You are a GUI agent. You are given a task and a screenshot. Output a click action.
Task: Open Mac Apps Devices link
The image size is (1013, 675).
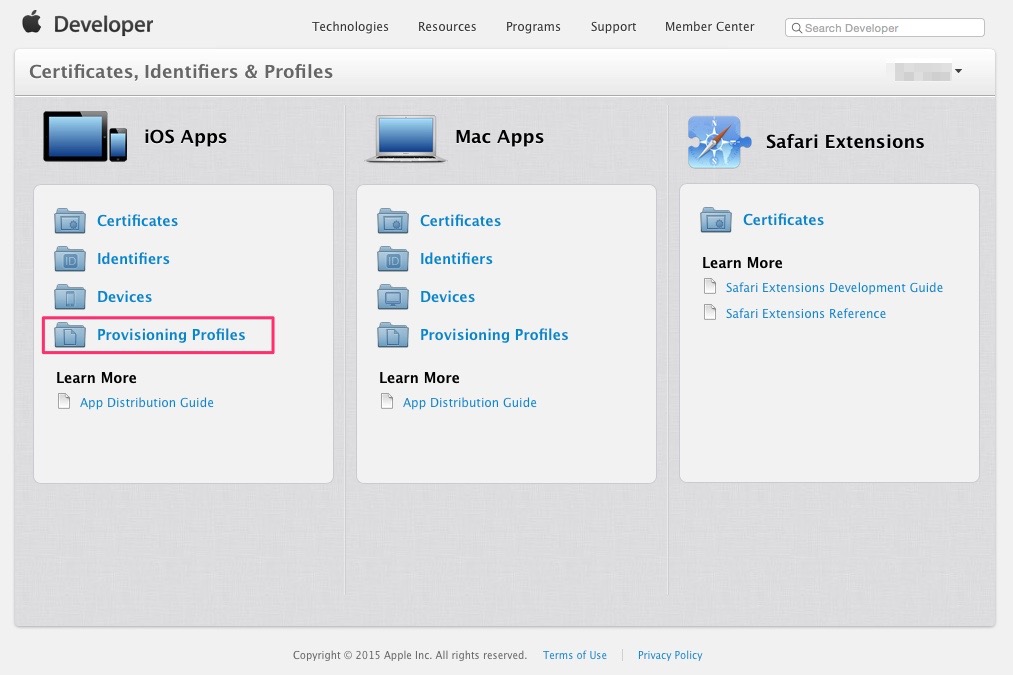tap(448, 297)
